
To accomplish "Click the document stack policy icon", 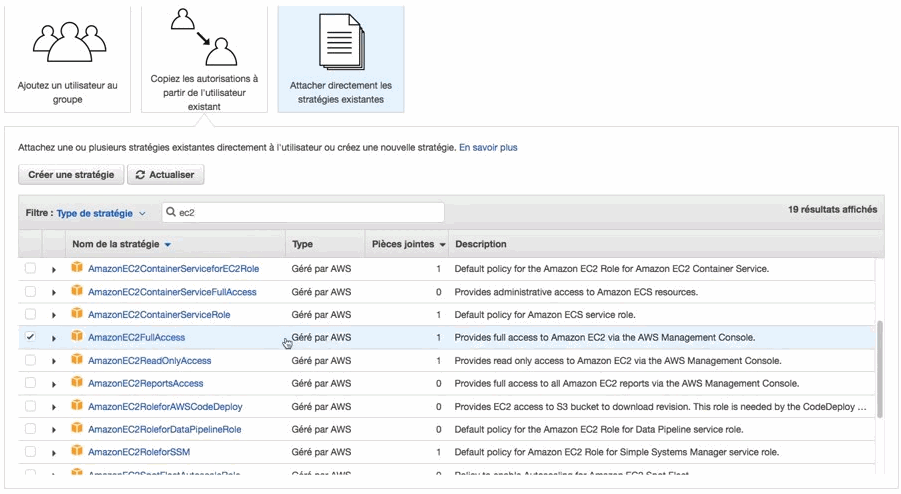I will click(x=341, y=43).
